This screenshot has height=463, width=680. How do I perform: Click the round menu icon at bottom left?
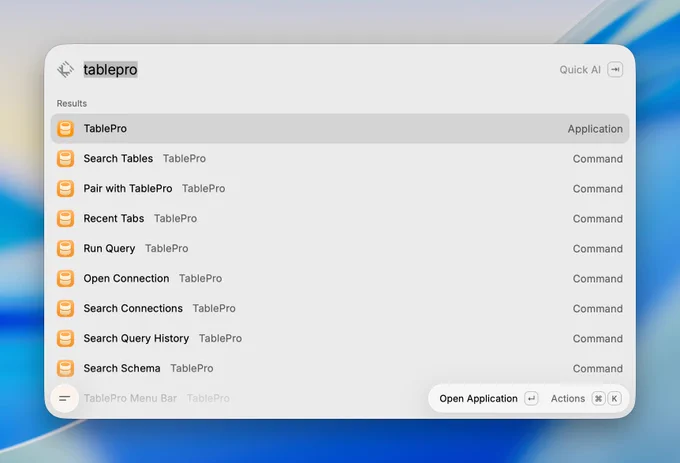tap(65, 398)
